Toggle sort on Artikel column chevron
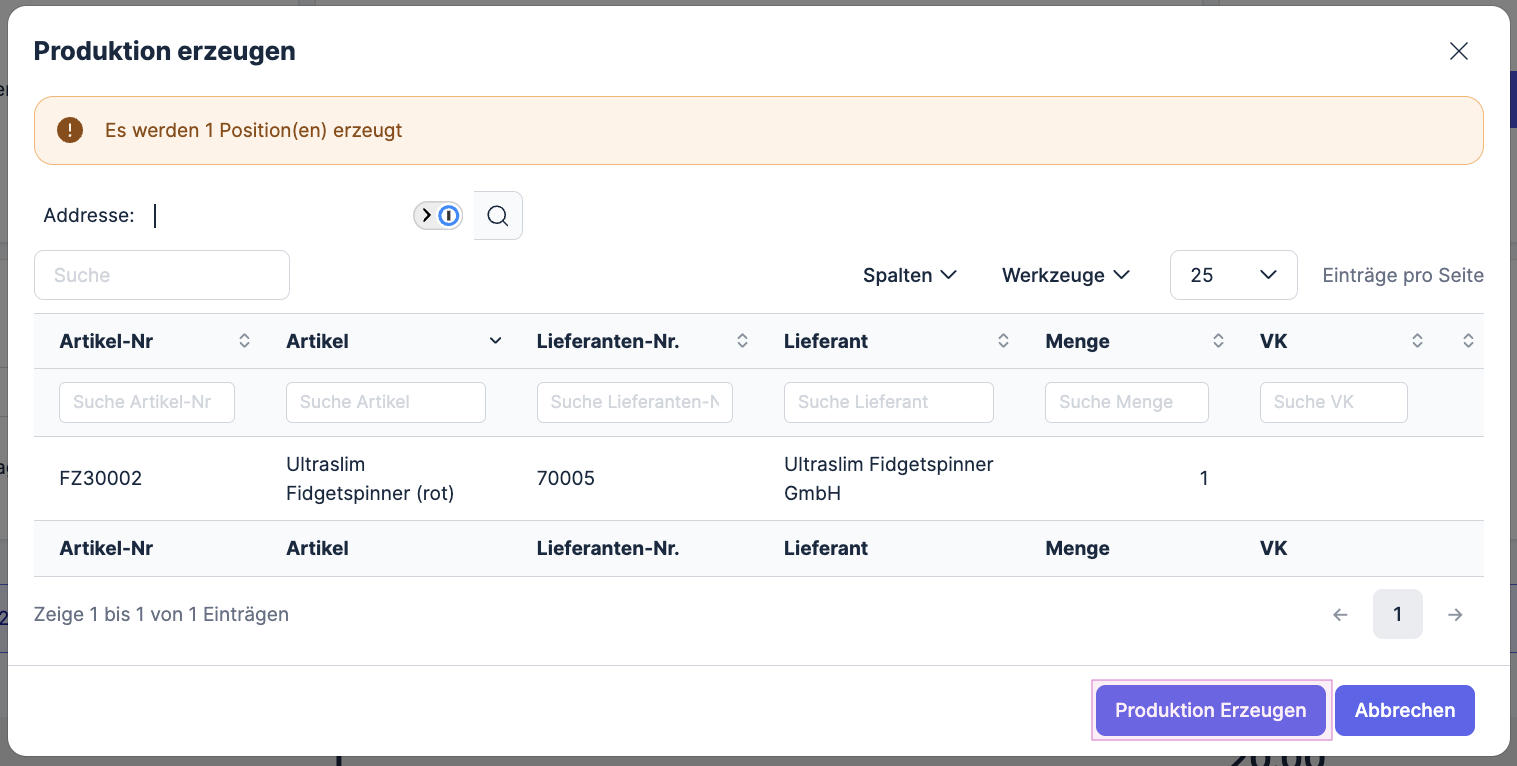Screen dimensions: 1517x766 495,341
